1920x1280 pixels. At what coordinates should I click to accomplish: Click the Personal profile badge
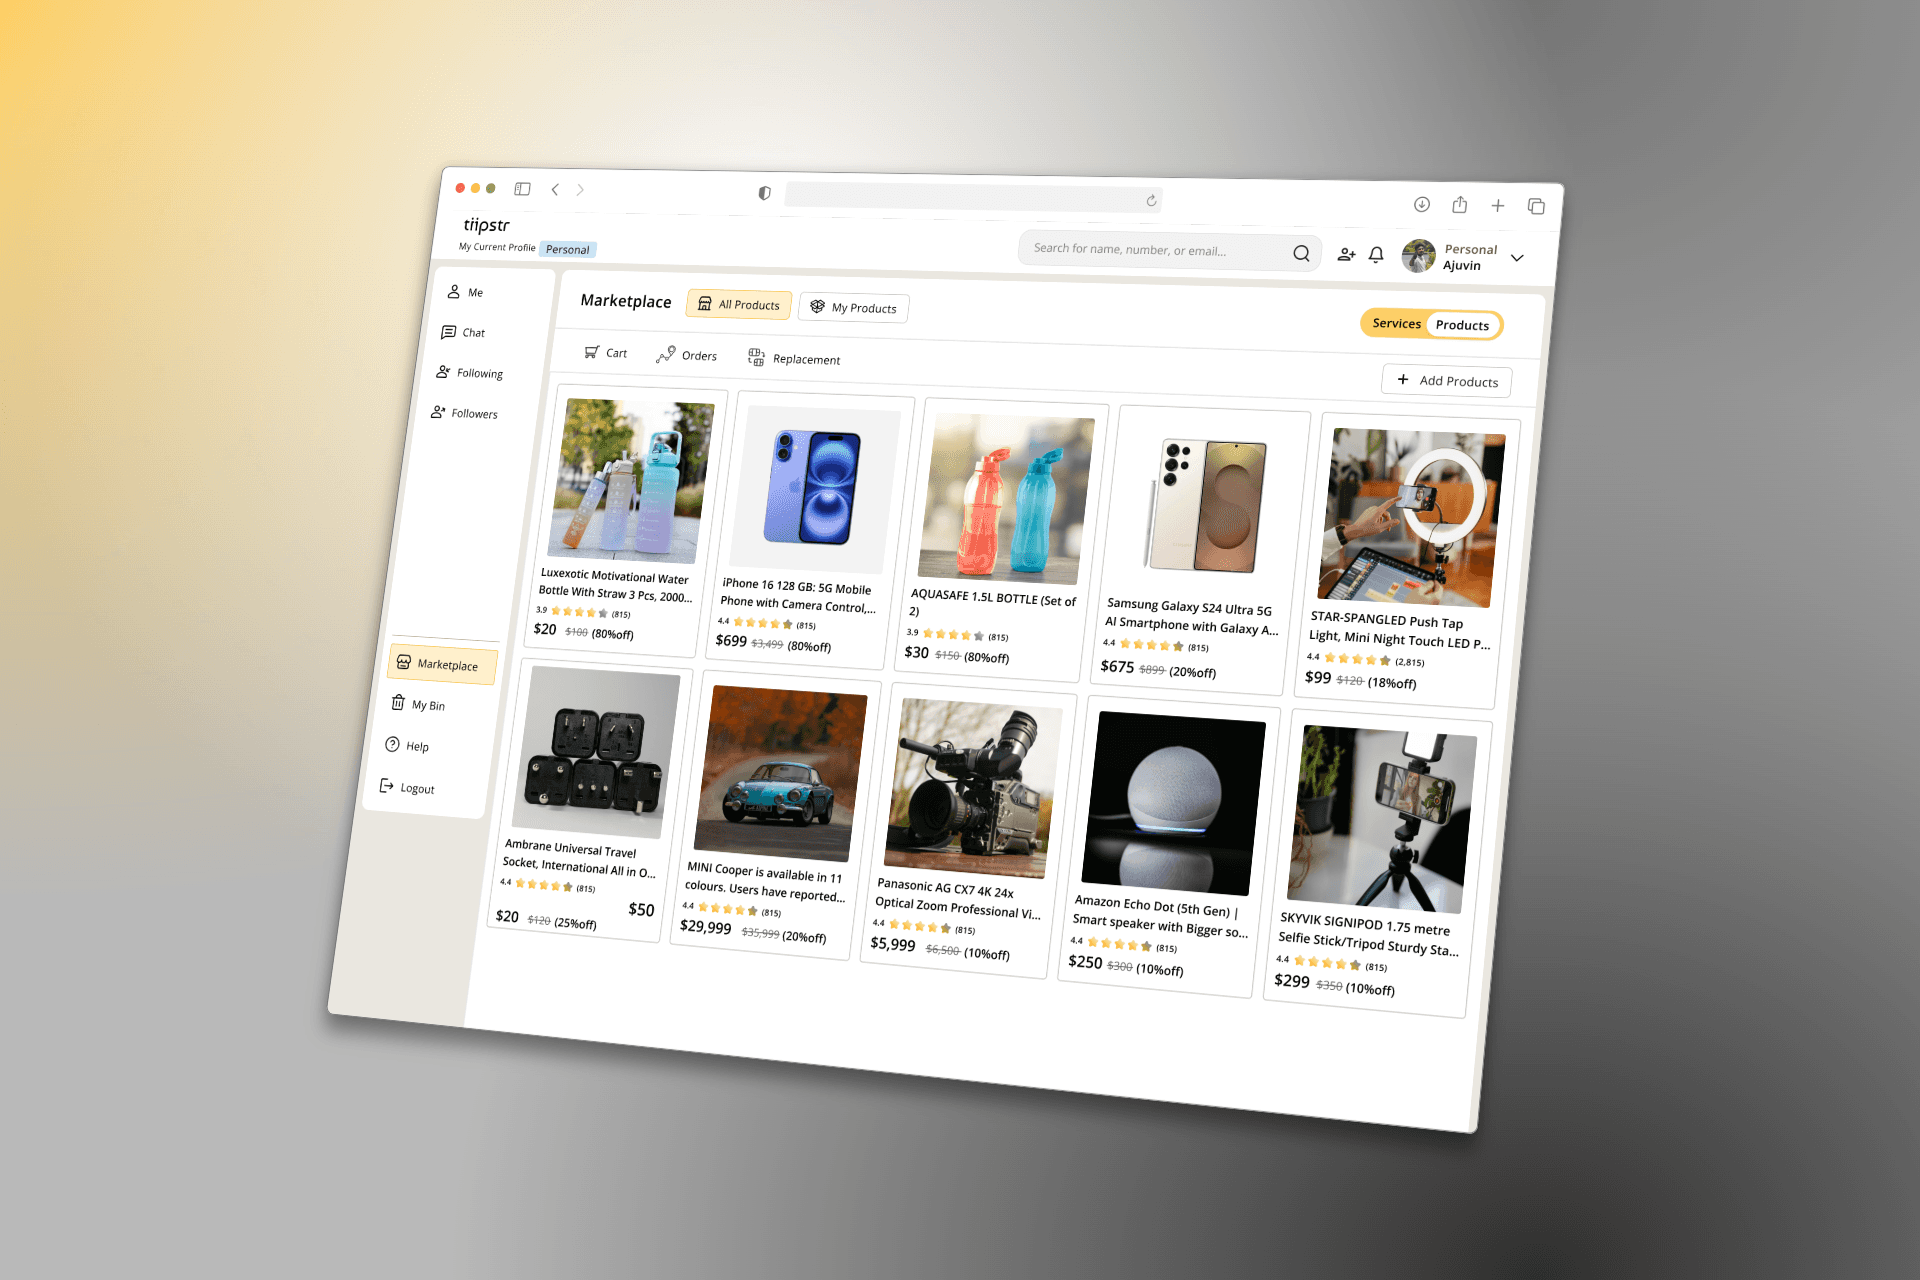tap(567, 249)
